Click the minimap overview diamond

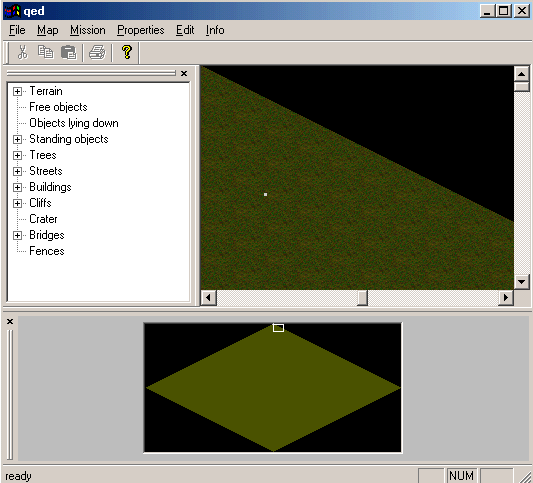273,388
